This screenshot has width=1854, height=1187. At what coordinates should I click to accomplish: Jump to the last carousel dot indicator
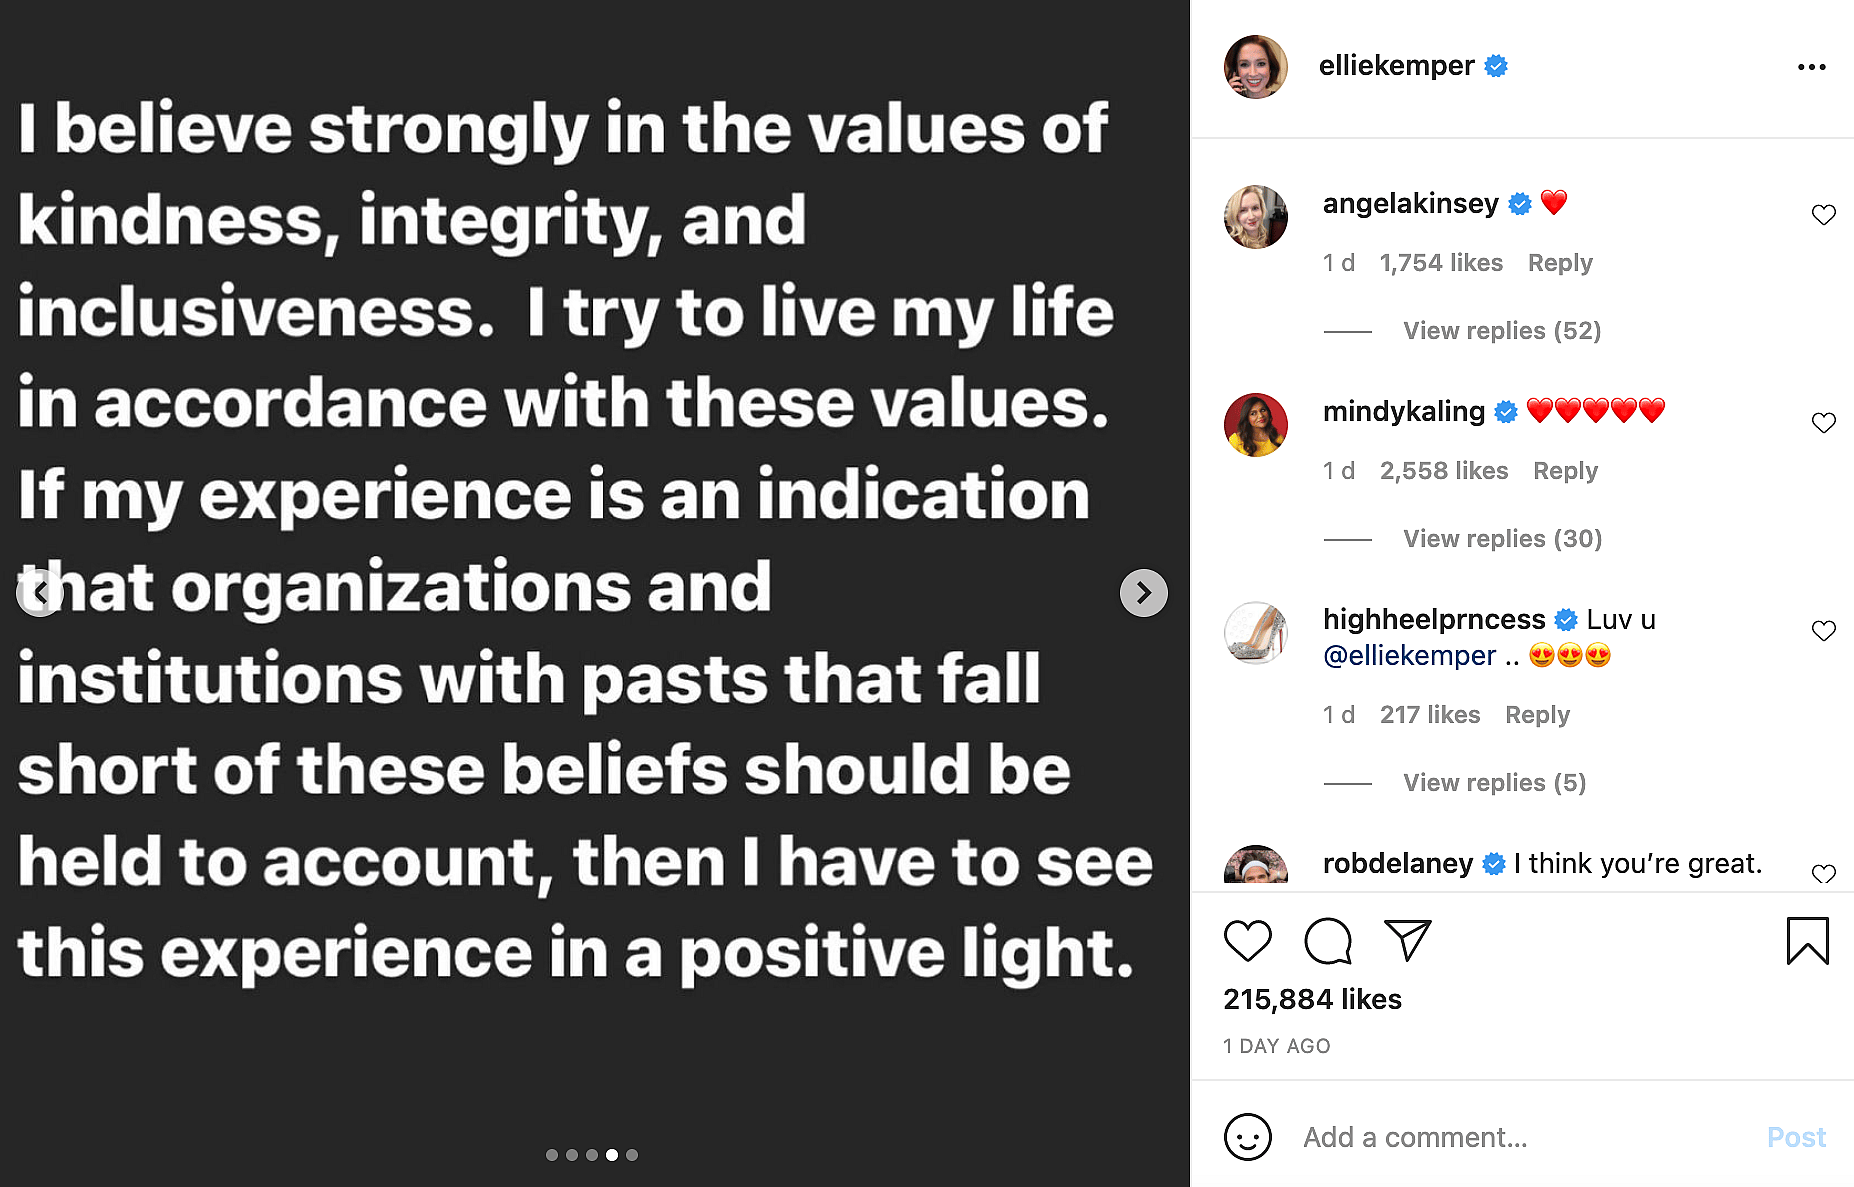632,1155
